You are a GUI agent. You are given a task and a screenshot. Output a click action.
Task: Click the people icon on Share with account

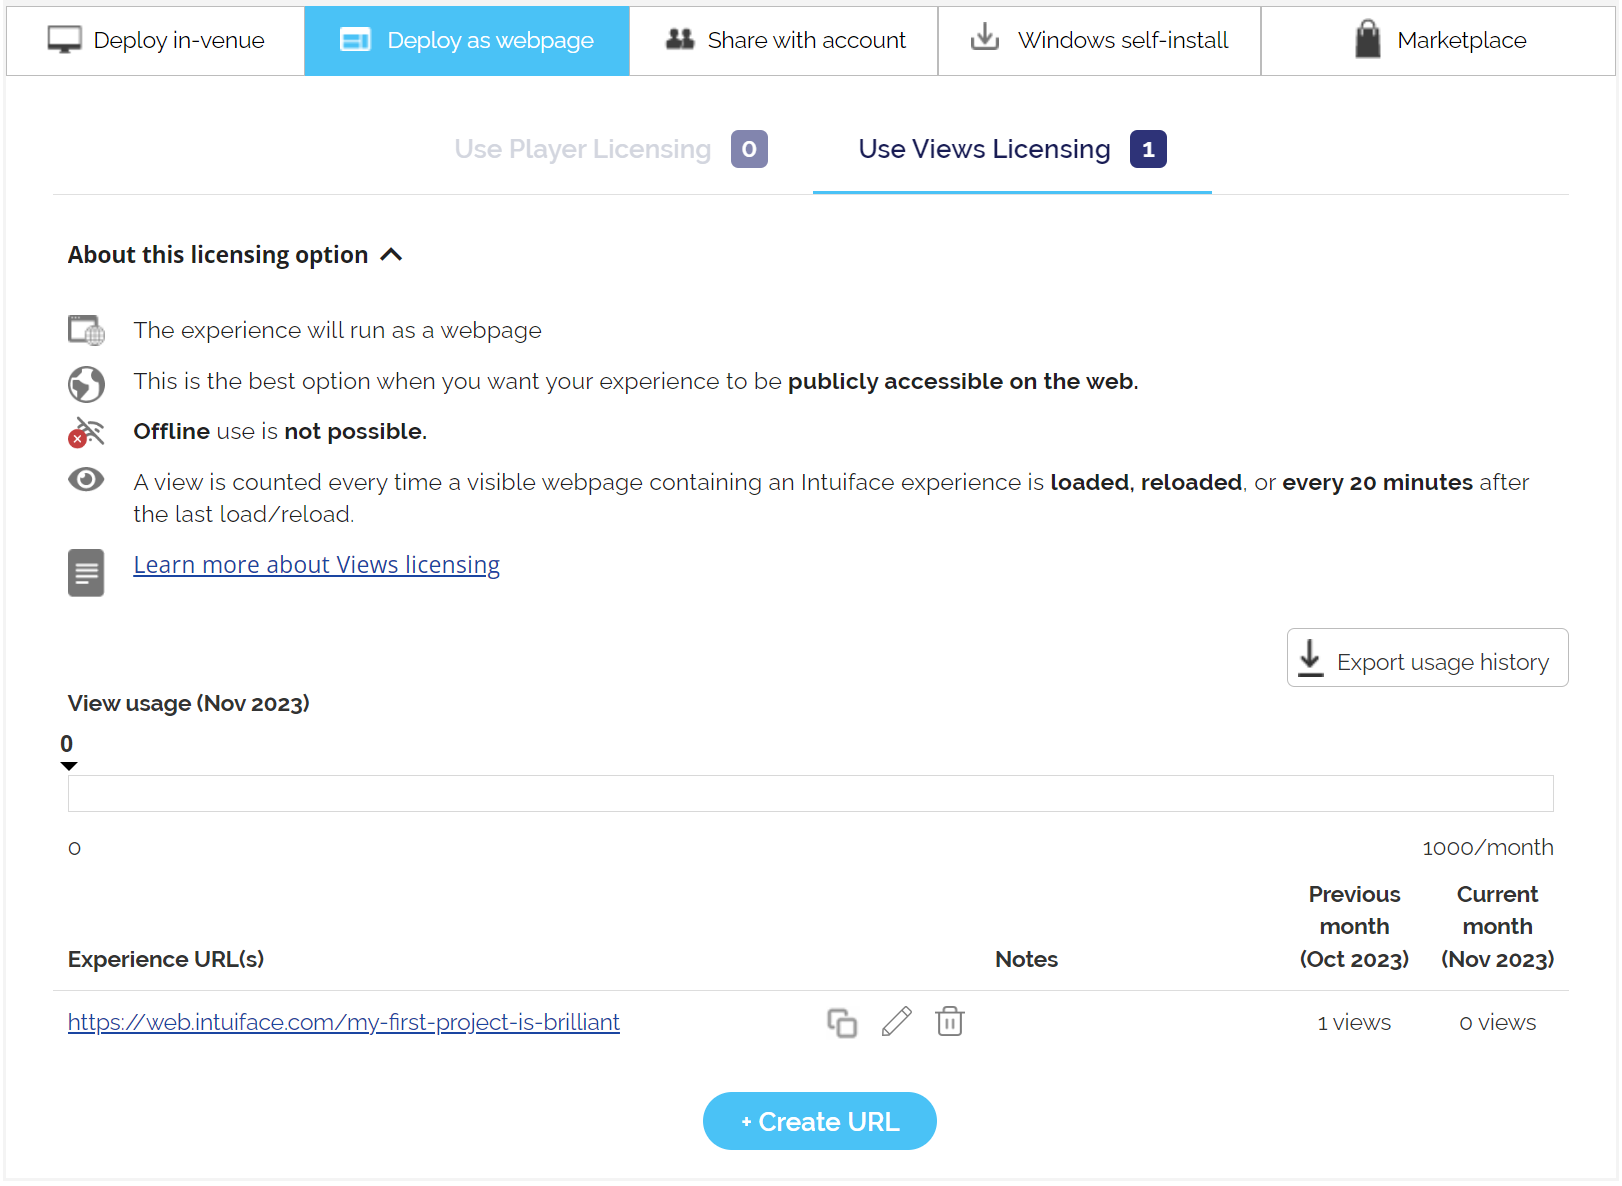[x=678, y=38]
